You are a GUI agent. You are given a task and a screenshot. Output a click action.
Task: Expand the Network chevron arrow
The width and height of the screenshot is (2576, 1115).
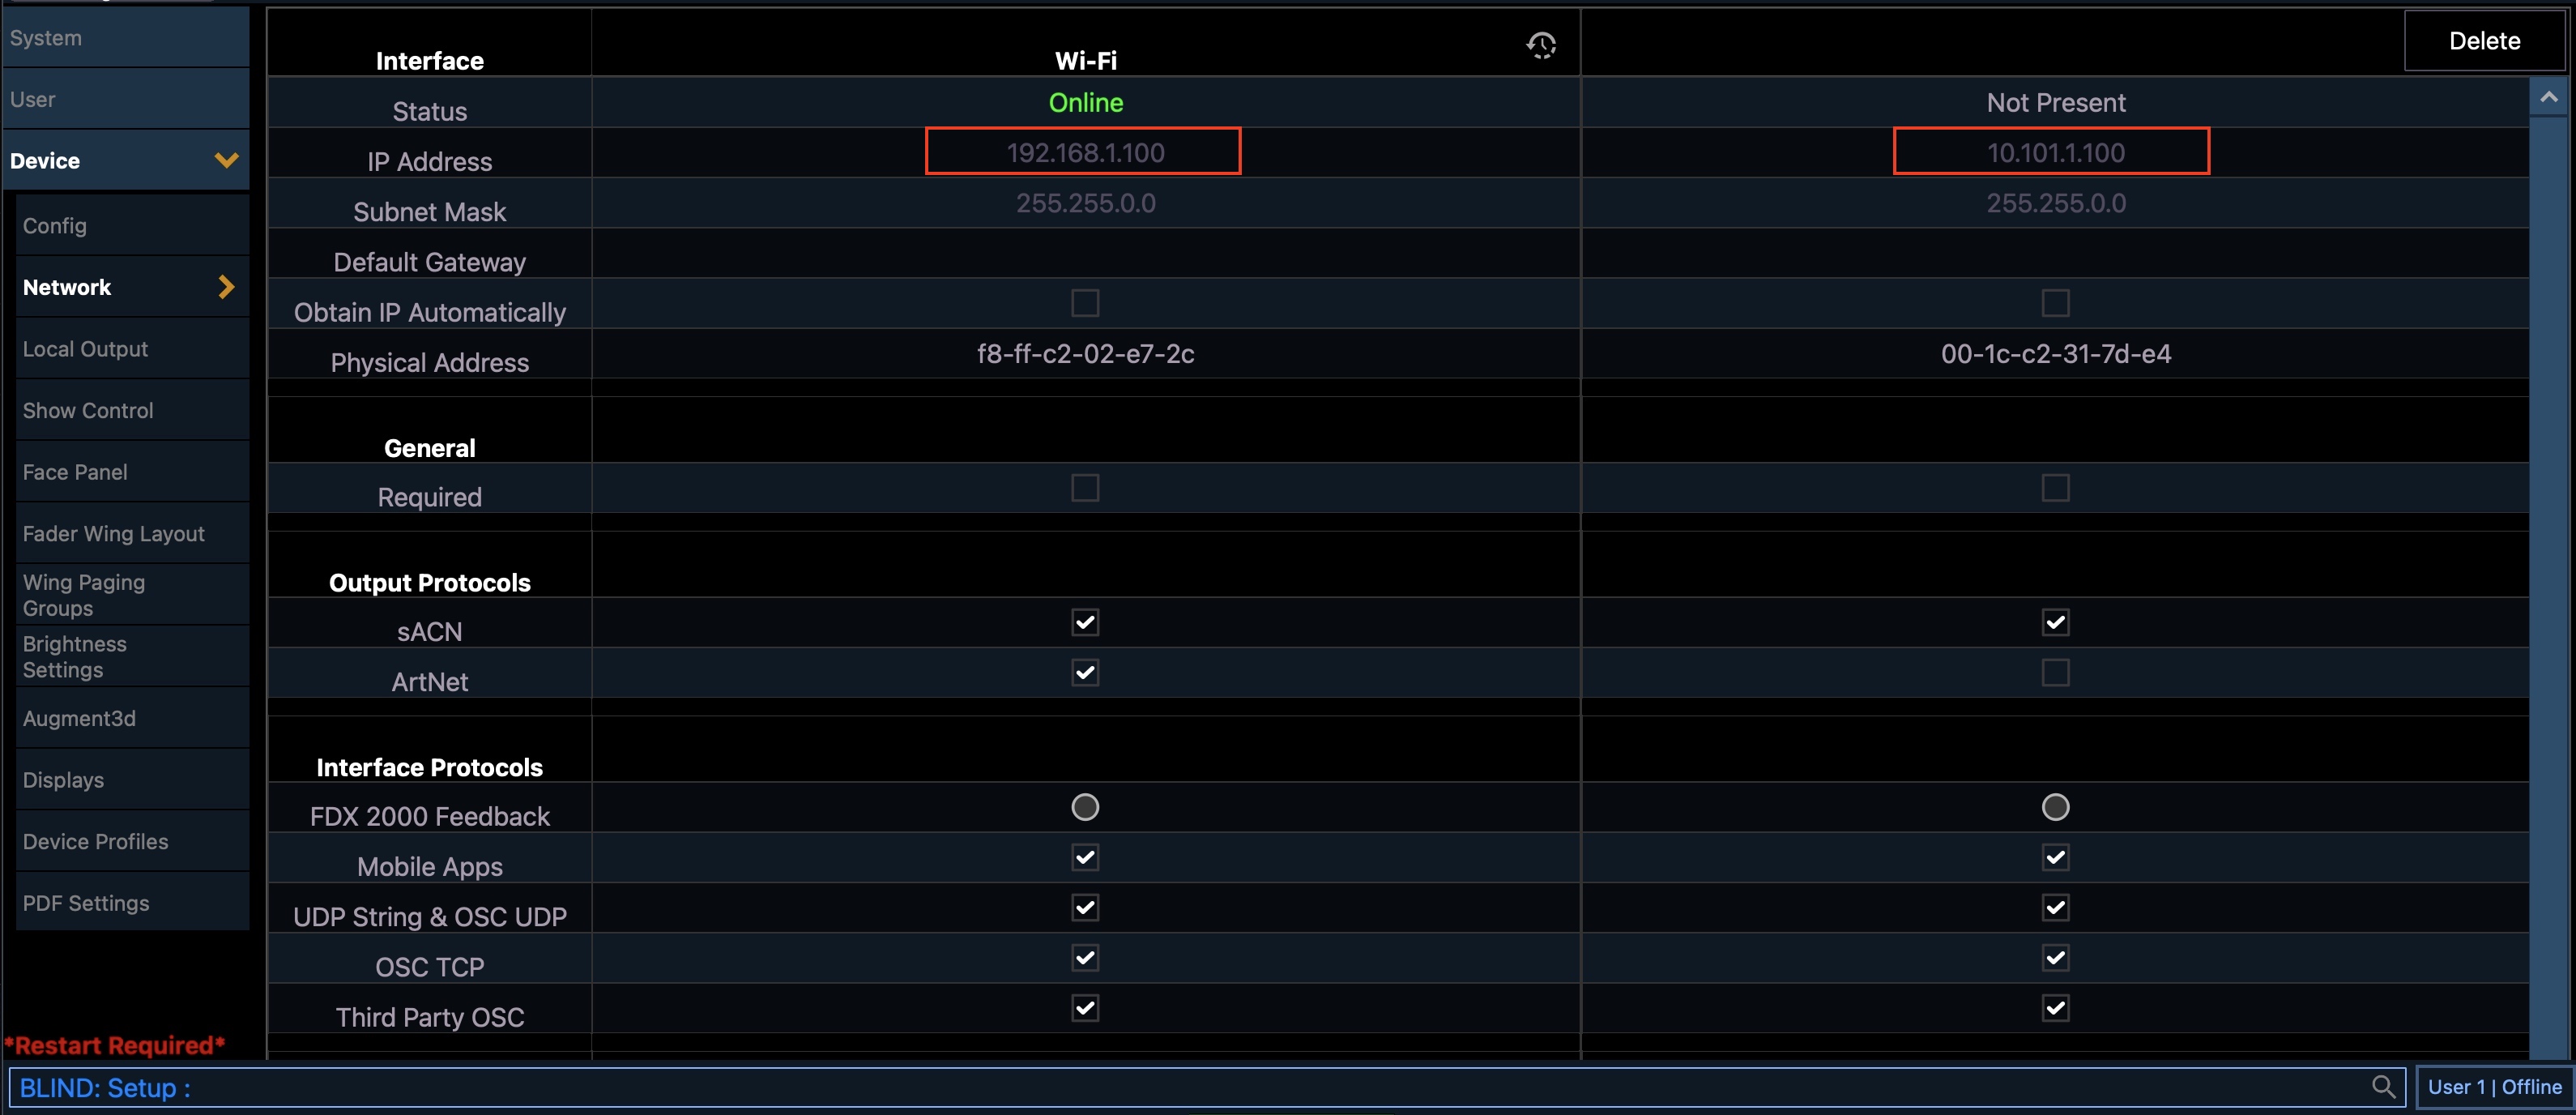click(x=227, y=287)
